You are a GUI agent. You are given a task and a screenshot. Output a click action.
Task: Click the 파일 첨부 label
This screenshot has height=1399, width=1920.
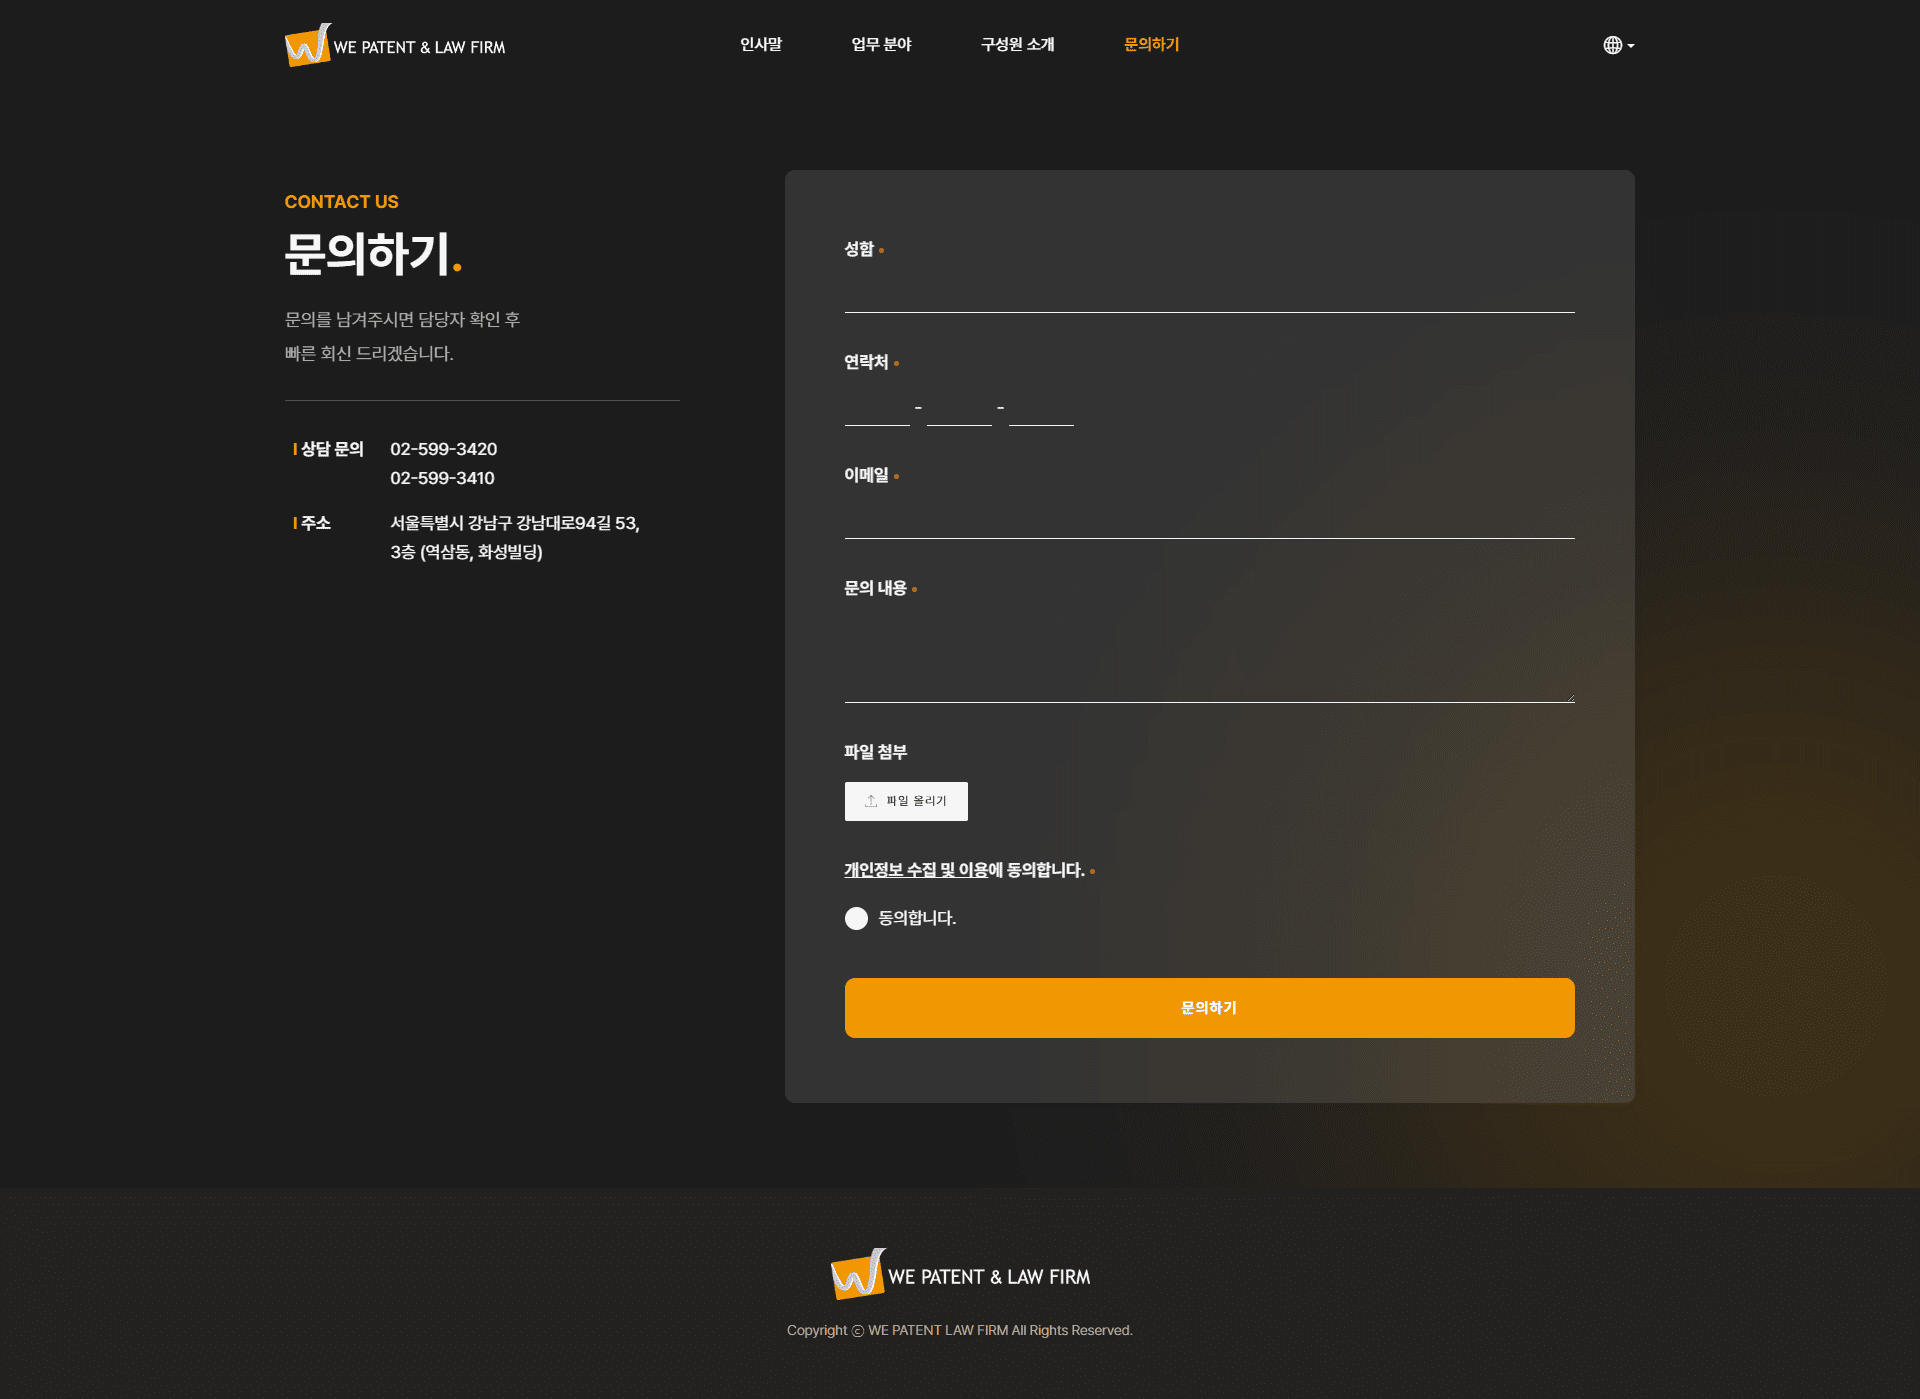point(875,752)
